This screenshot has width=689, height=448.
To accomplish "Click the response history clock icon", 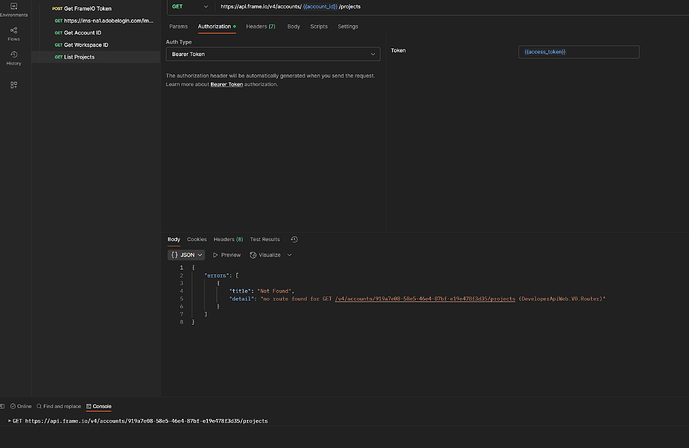I will pos(294,239).
